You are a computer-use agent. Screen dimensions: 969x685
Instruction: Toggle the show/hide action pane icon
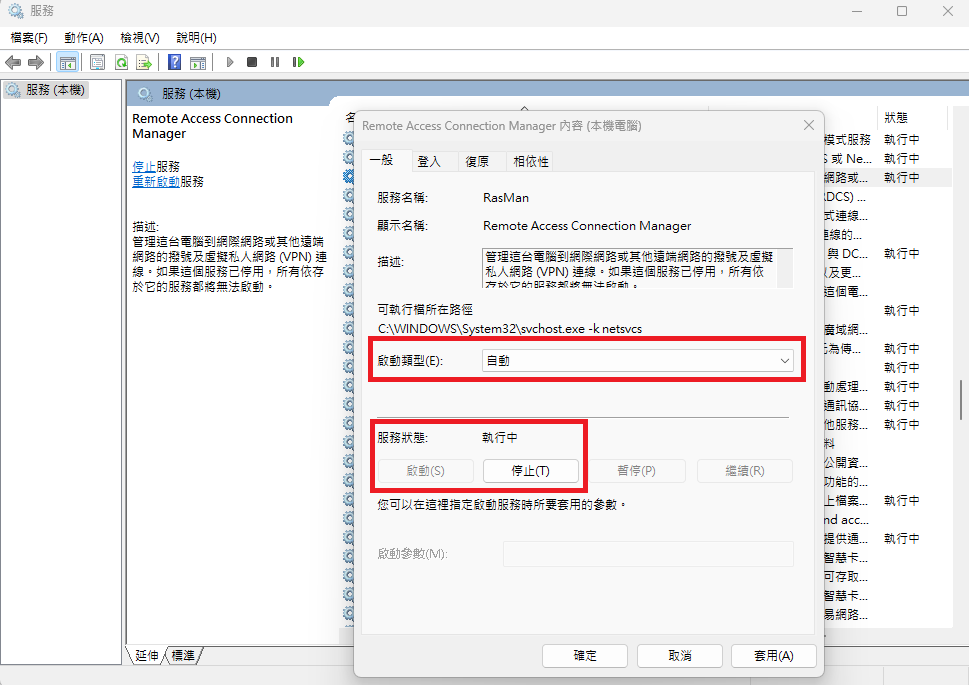point(198,62)
